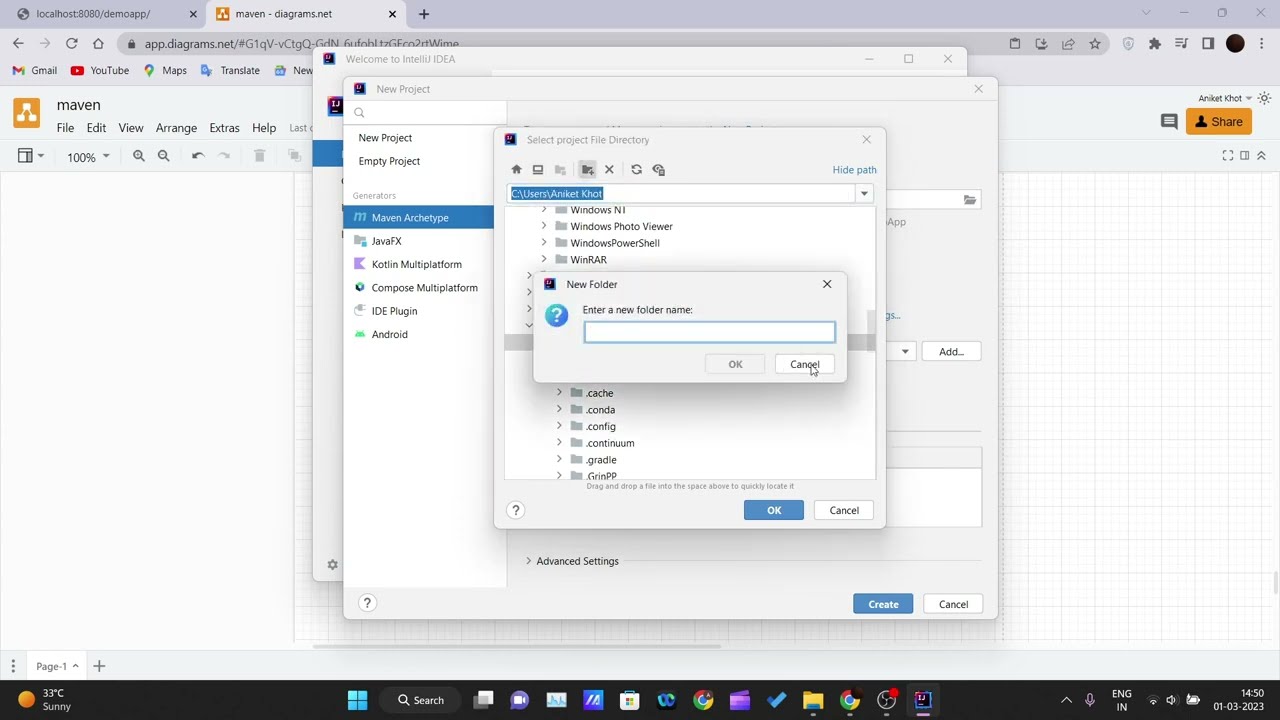Expand the .conda folder node
1280x720 pixels.
pyautogui.click(x=559, y=410)
